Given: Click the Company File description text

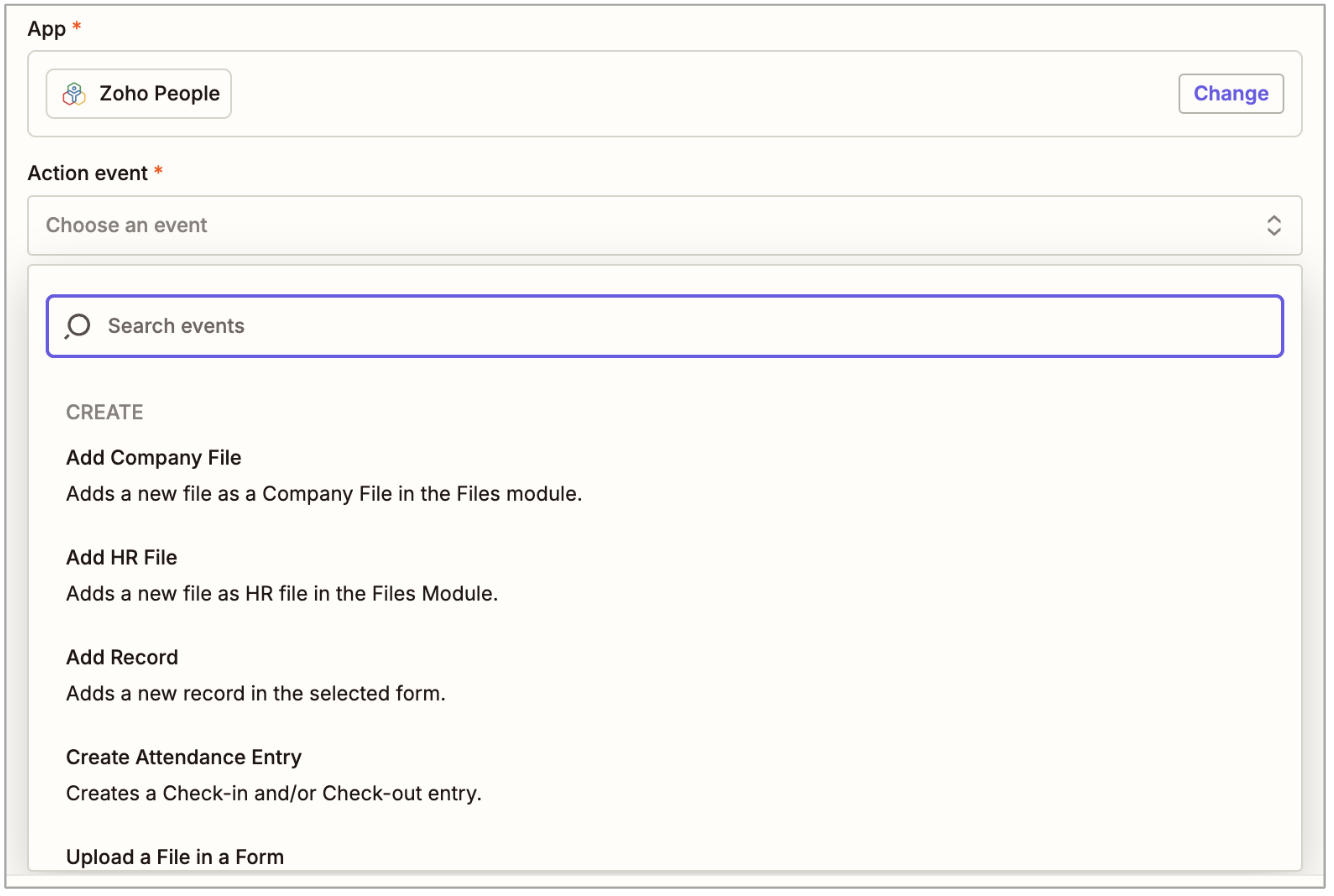Looking at the screenshot, I should pos(324,493).
